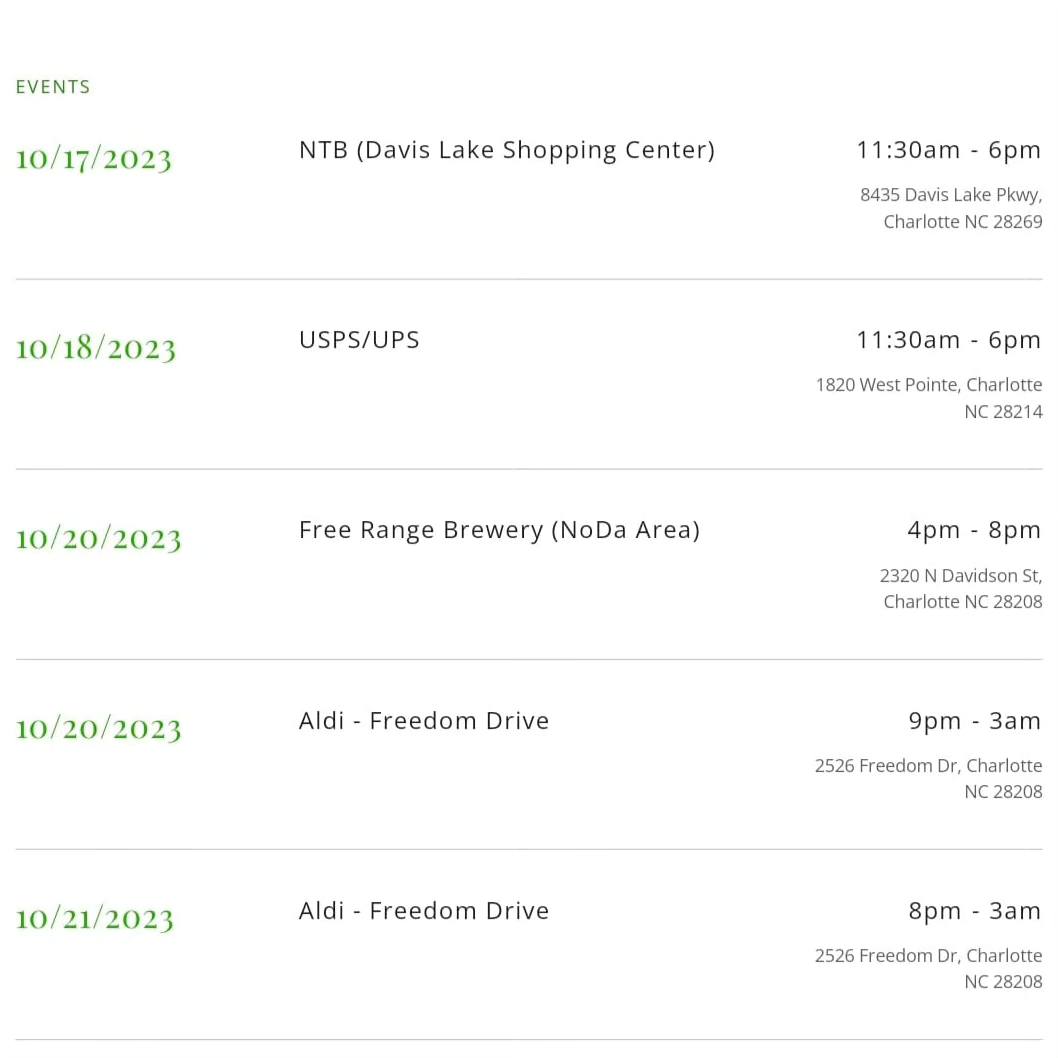The height and width of the screenshot is (1058, 1058).
Task: Open 2526 Freedom Dr address for 10/21 event
Action: (928, 968)
